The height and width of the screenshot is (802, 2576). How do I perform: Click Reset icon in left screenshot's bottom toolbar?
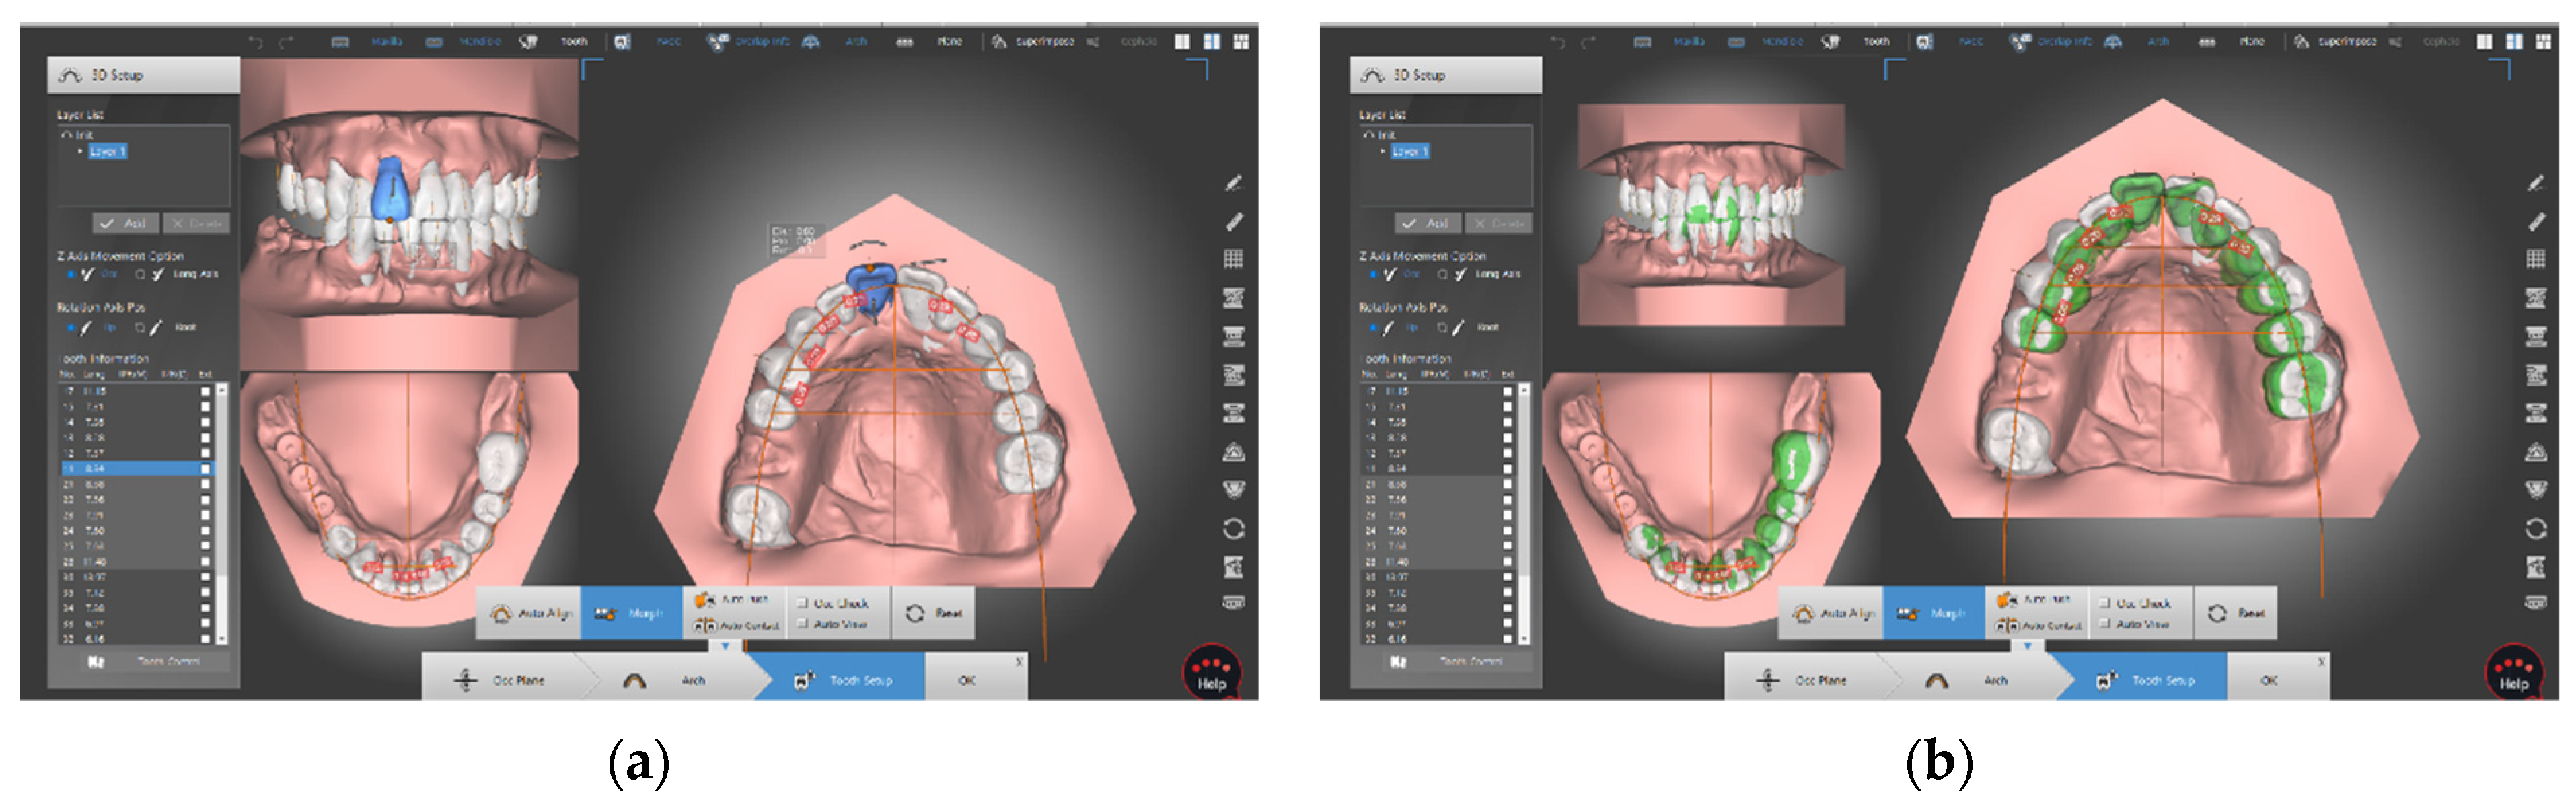915,613
